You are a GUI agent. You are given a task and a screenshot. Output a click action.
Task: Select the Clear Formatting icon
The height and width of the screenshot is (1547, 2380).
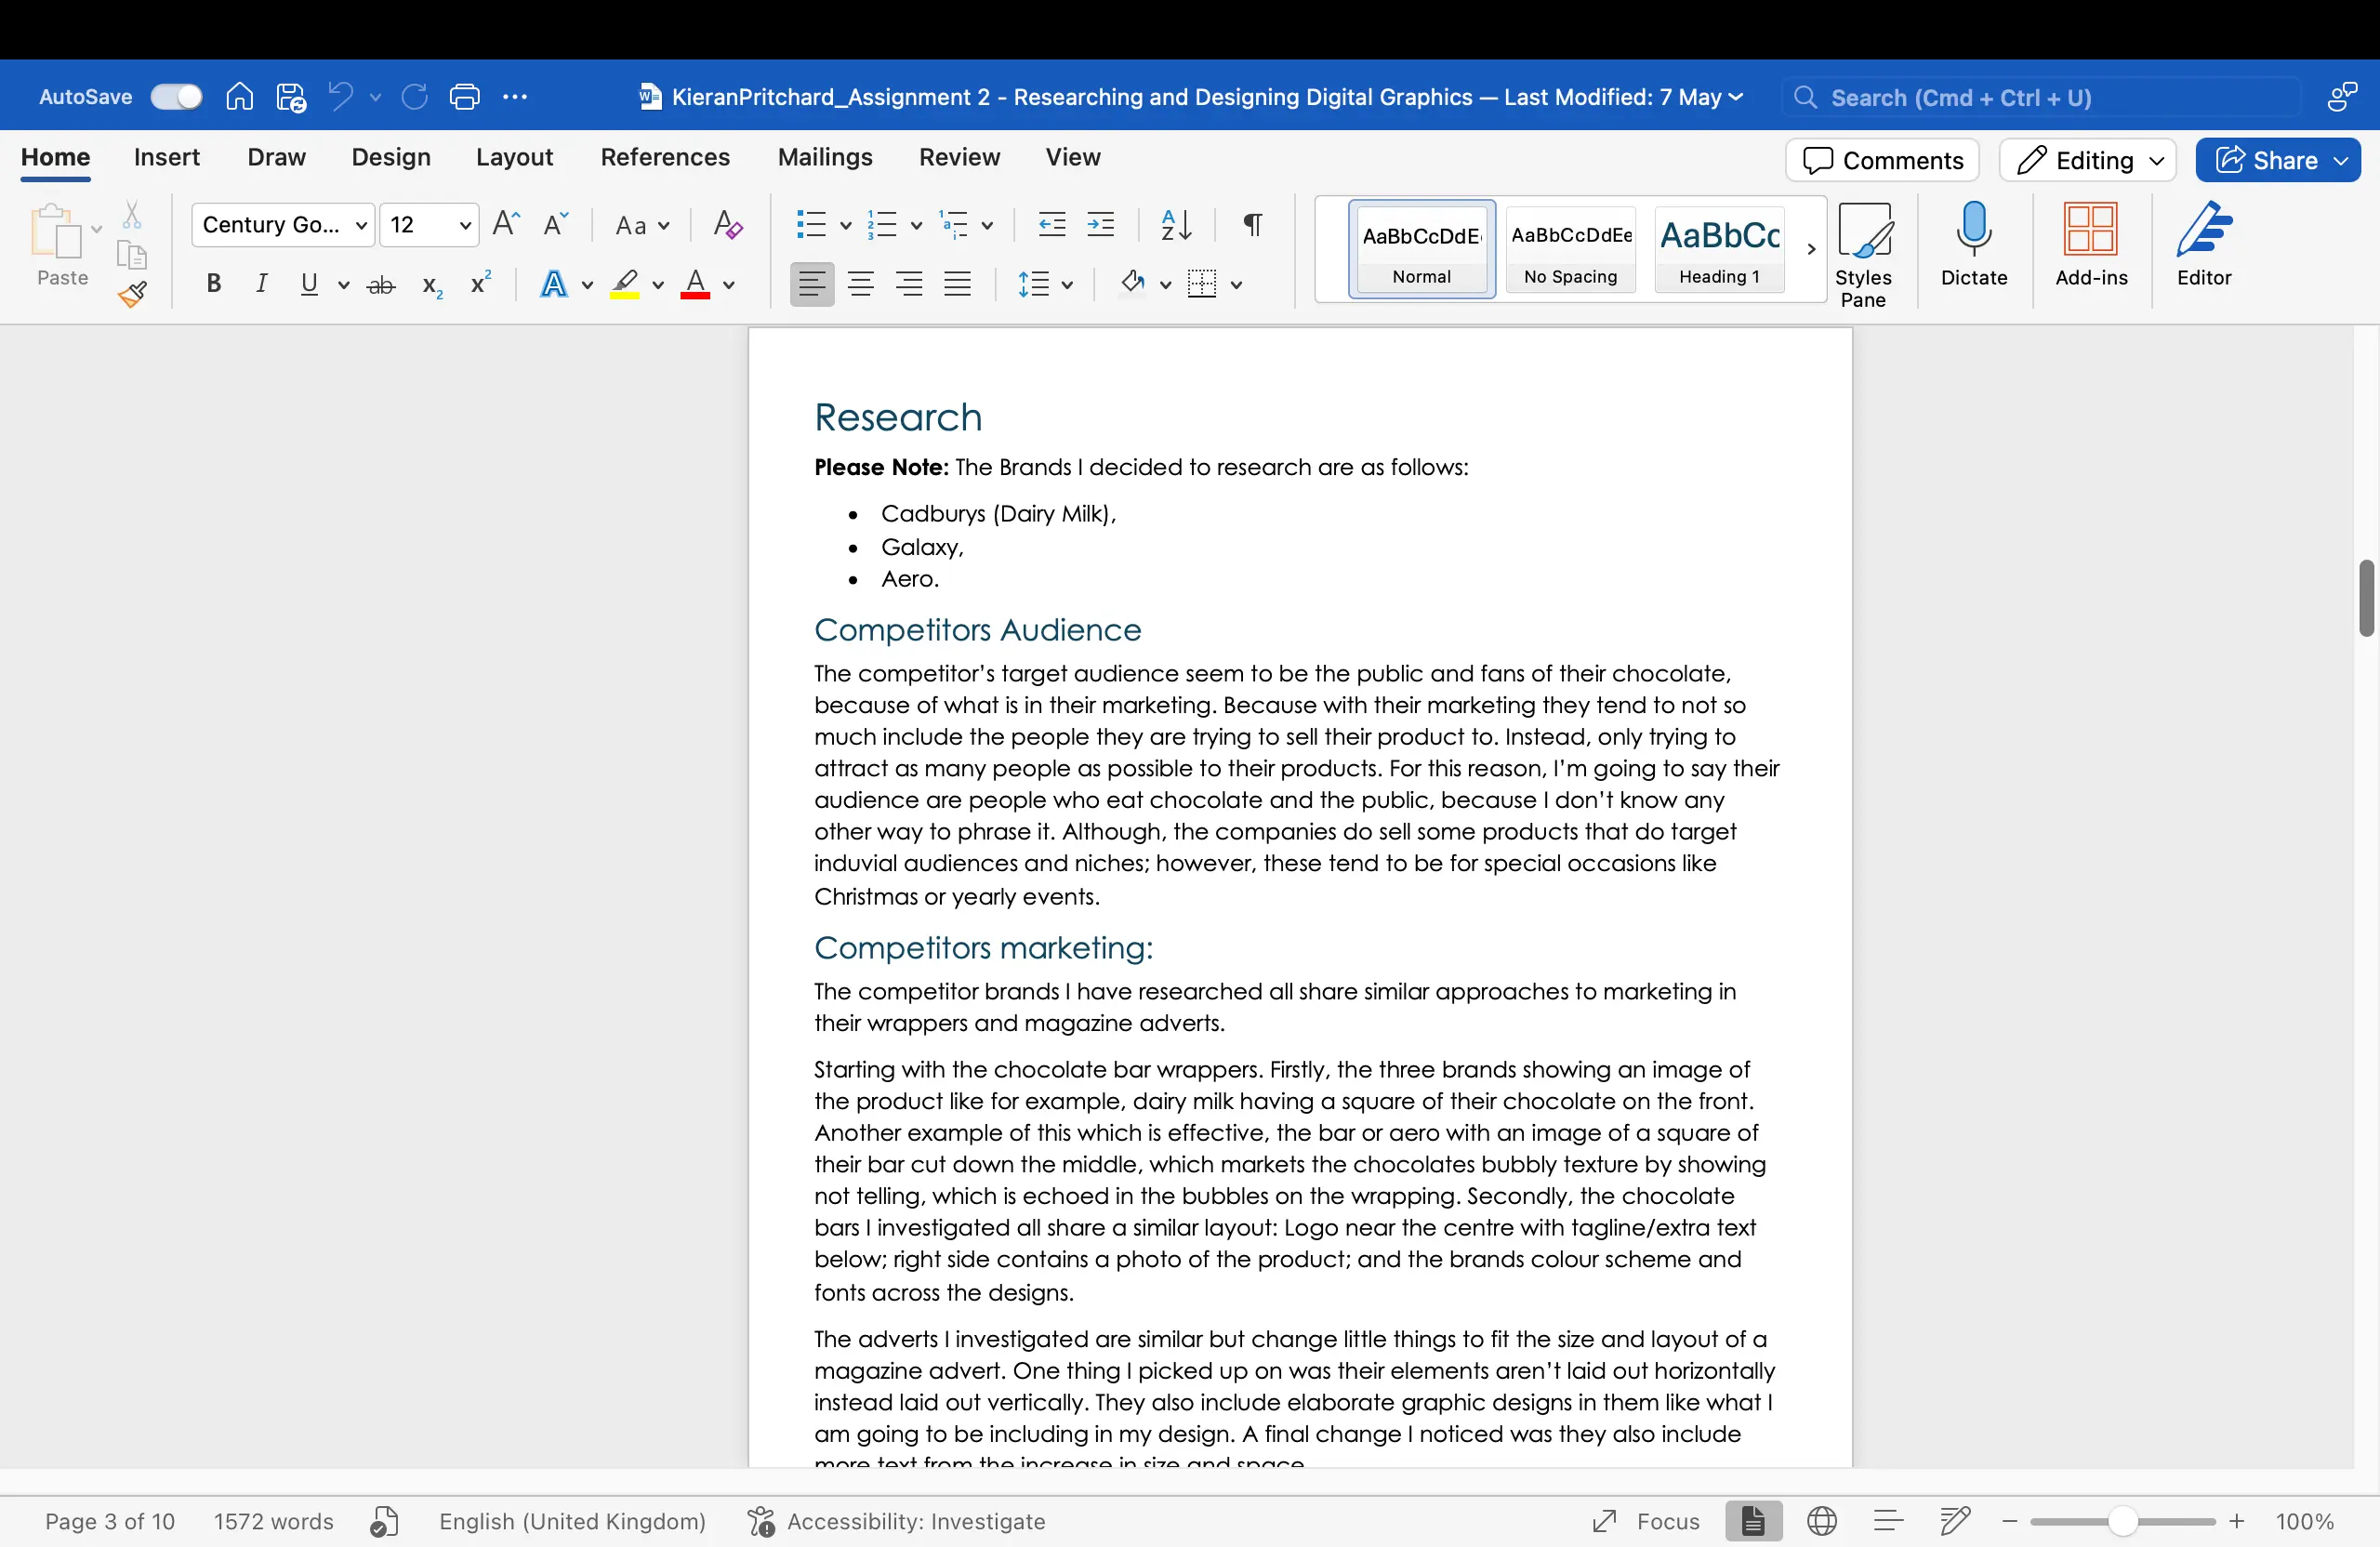(728, 225)
